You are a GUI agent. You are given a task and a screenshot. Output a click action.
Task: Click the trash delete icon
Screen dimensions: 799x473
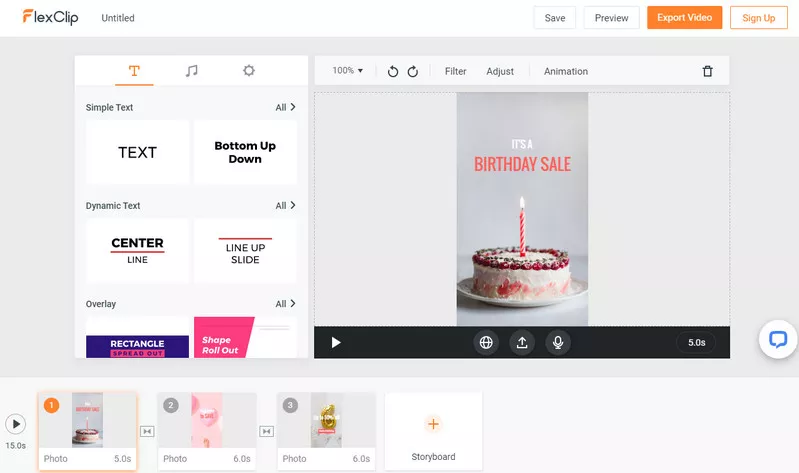point(707,71)
